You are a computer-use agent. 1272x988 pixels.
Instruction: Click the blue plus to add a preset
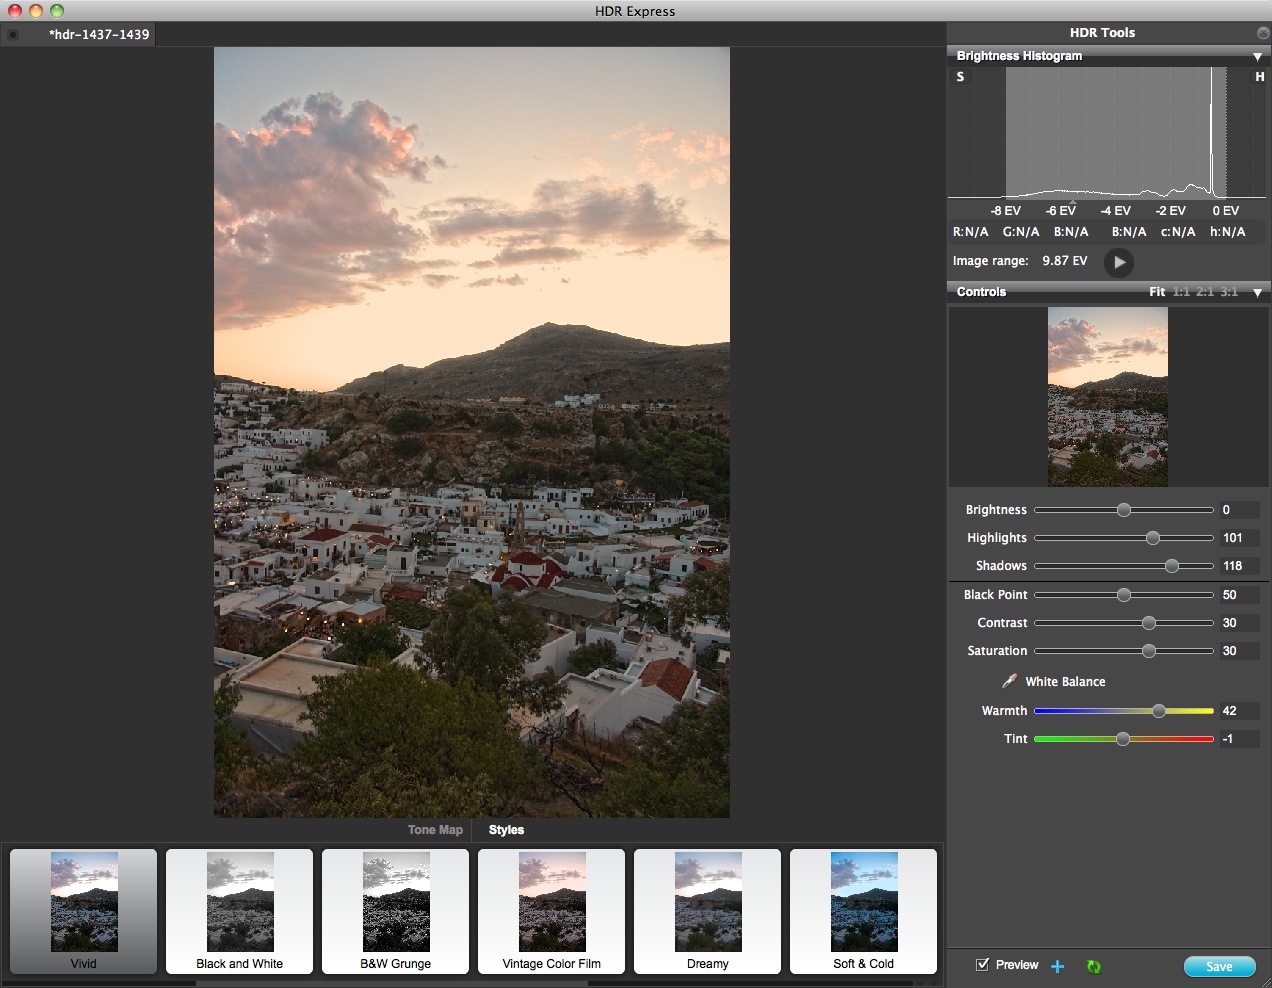(x=1057, y=966)
